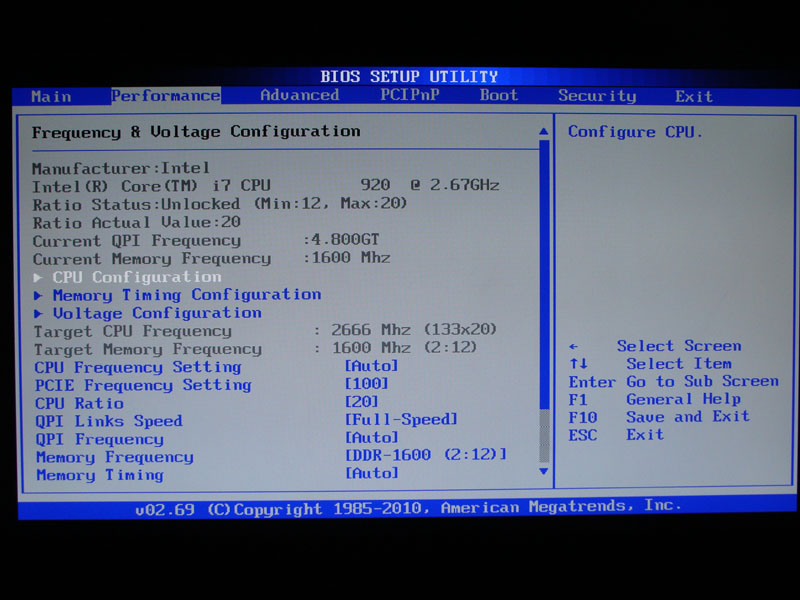
Task: Select the Performance tab
Action: coord(166,95)
